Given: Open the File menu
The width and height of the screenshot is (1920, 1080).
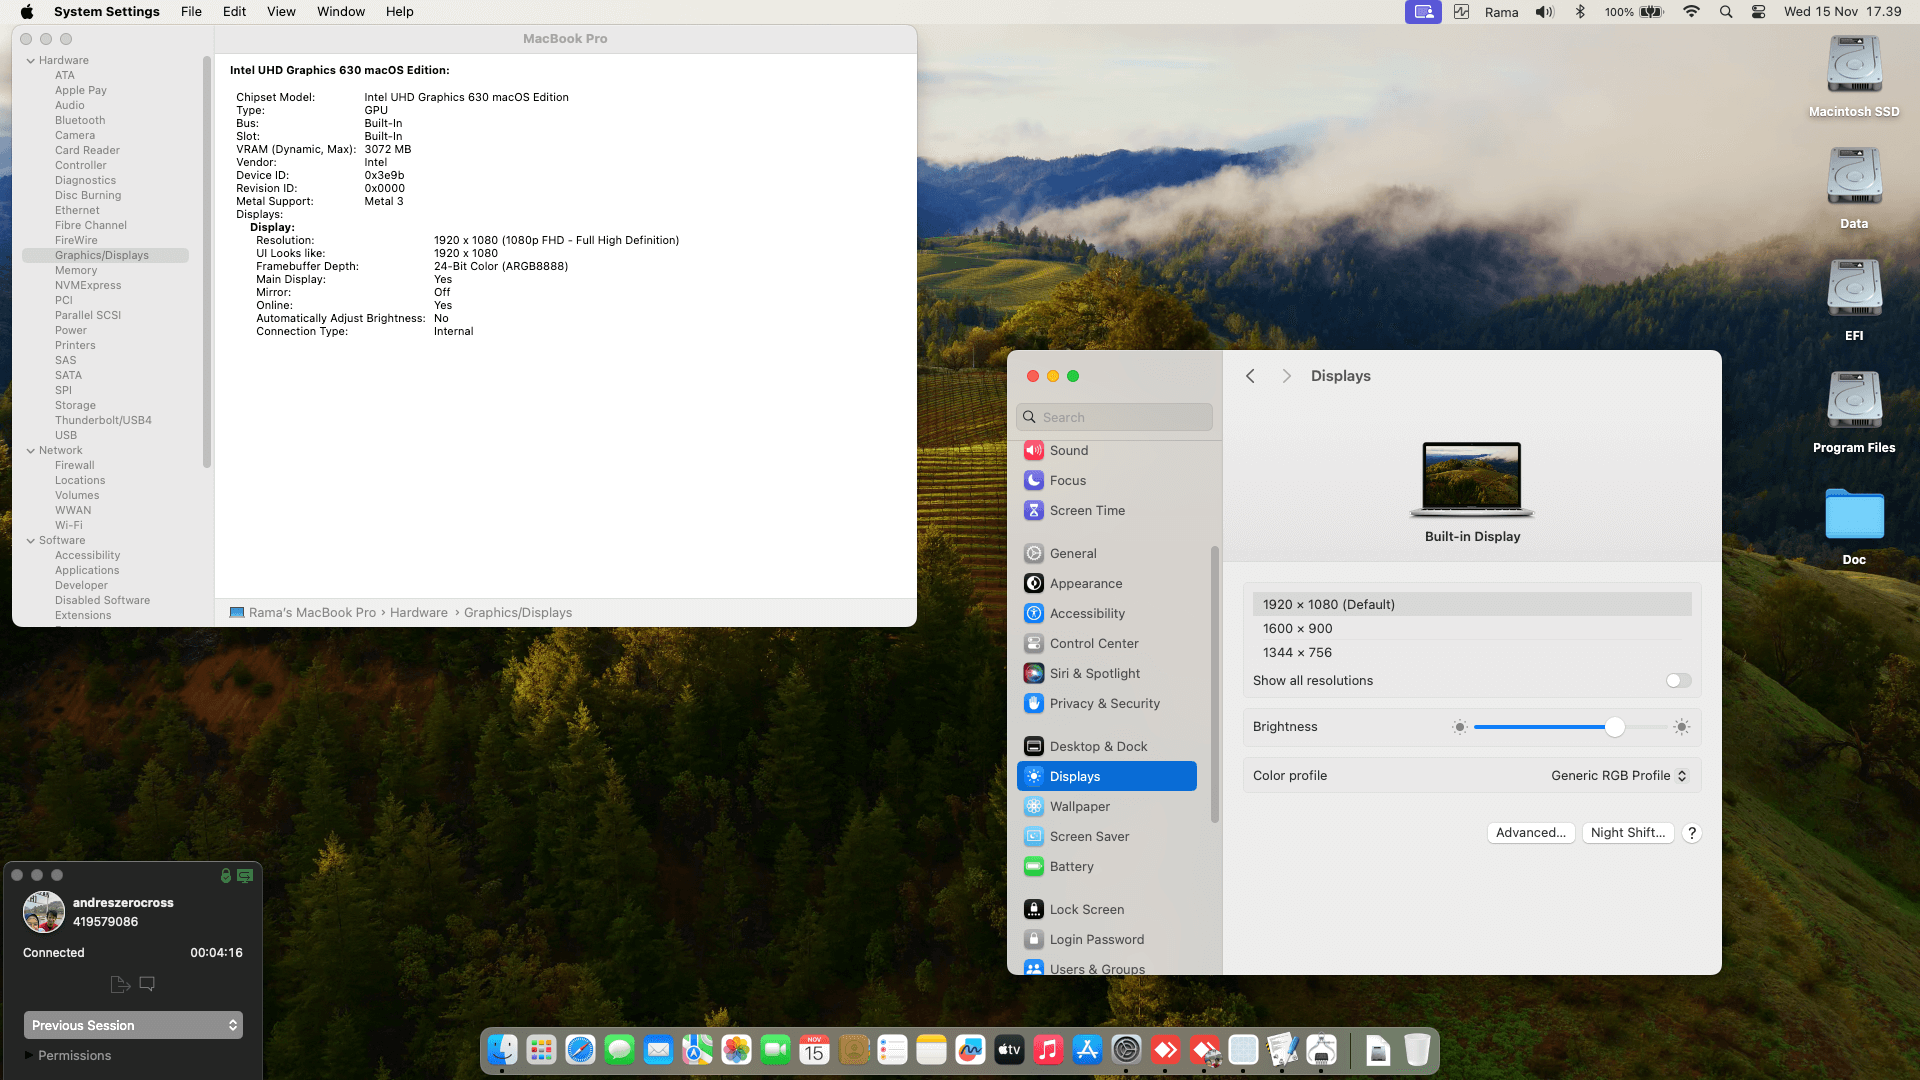Looking at the screenshot, I should tap(191, 12).
